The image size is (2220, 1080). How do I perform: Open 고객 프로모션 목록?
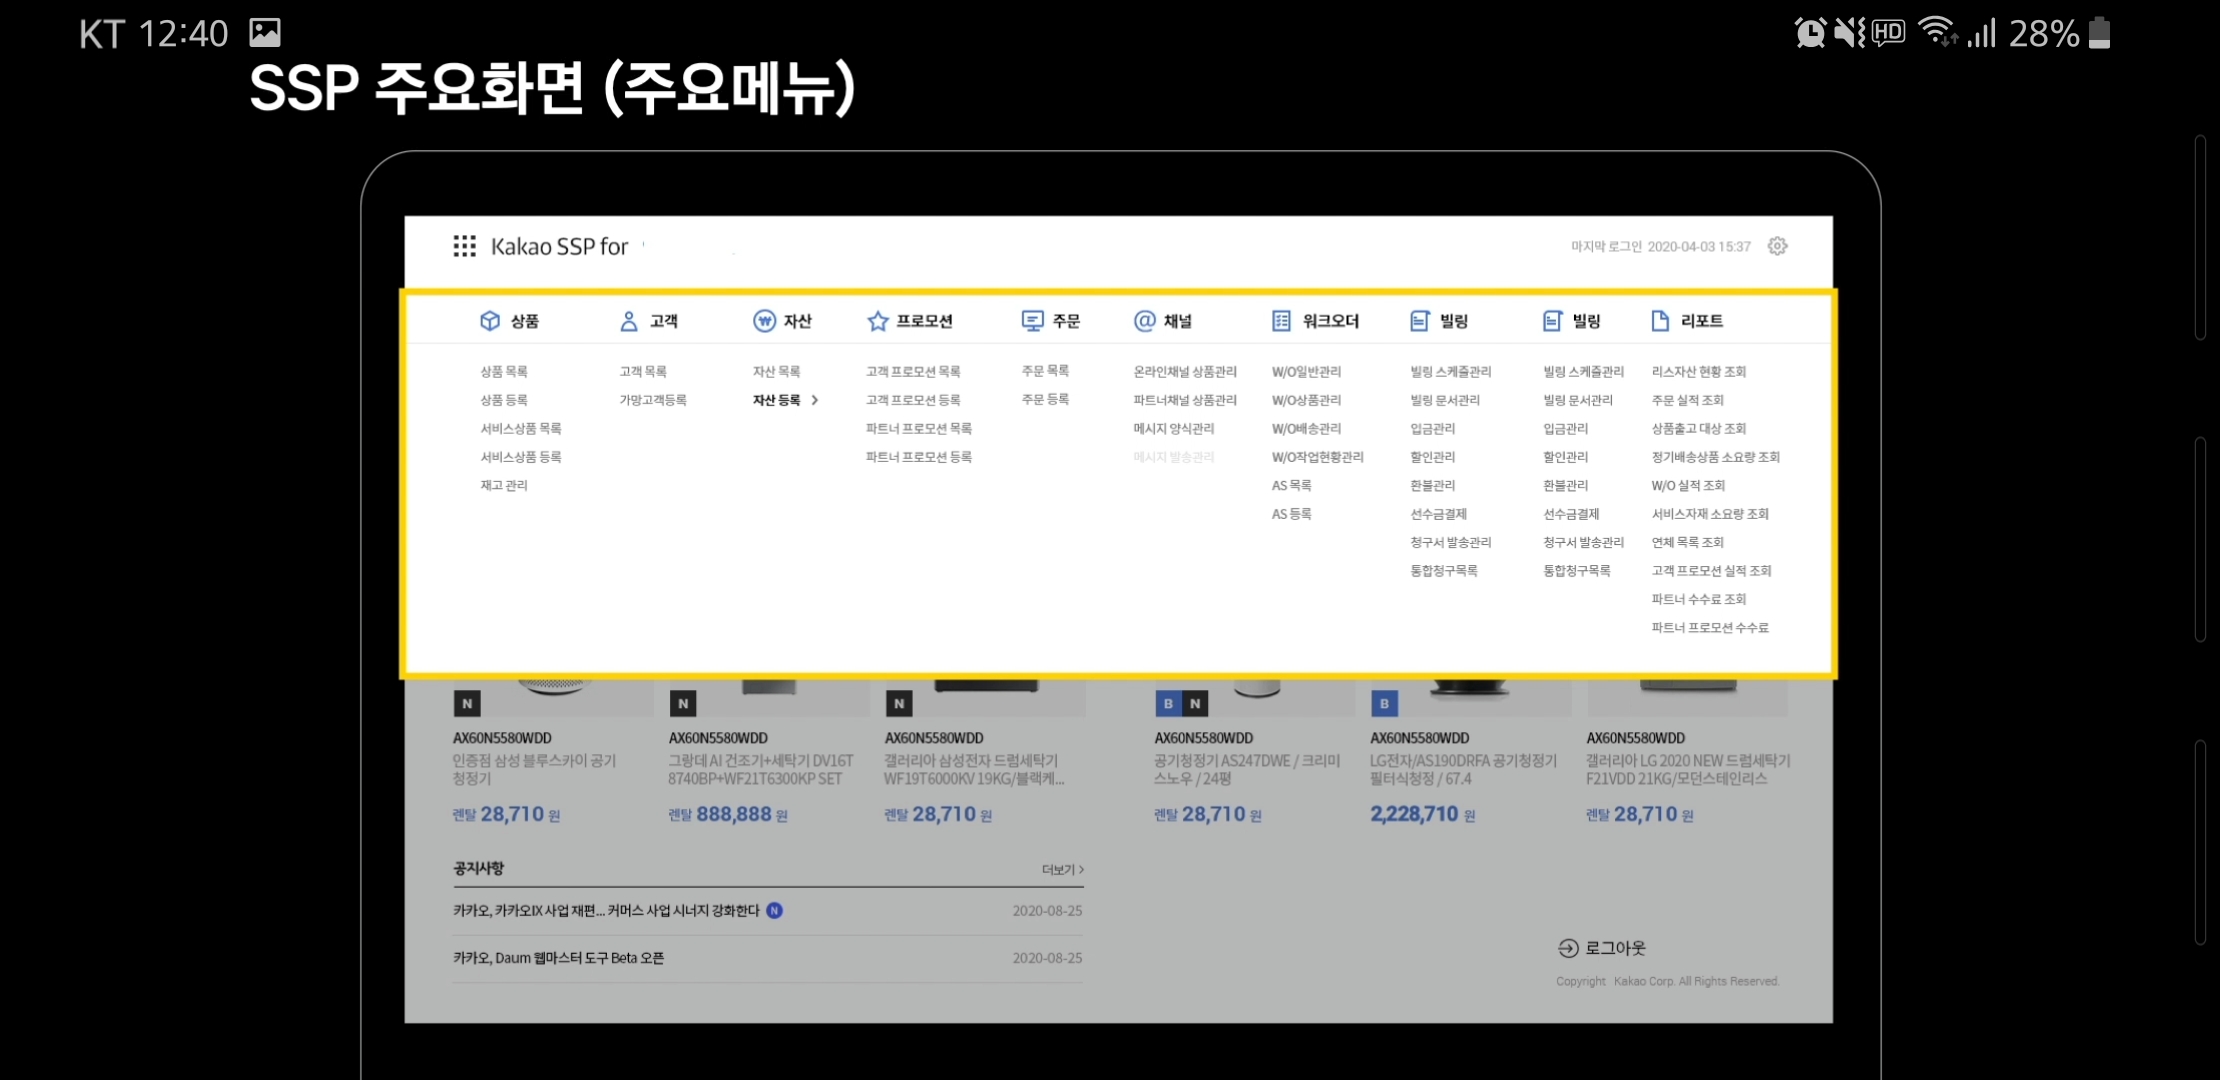913,372
